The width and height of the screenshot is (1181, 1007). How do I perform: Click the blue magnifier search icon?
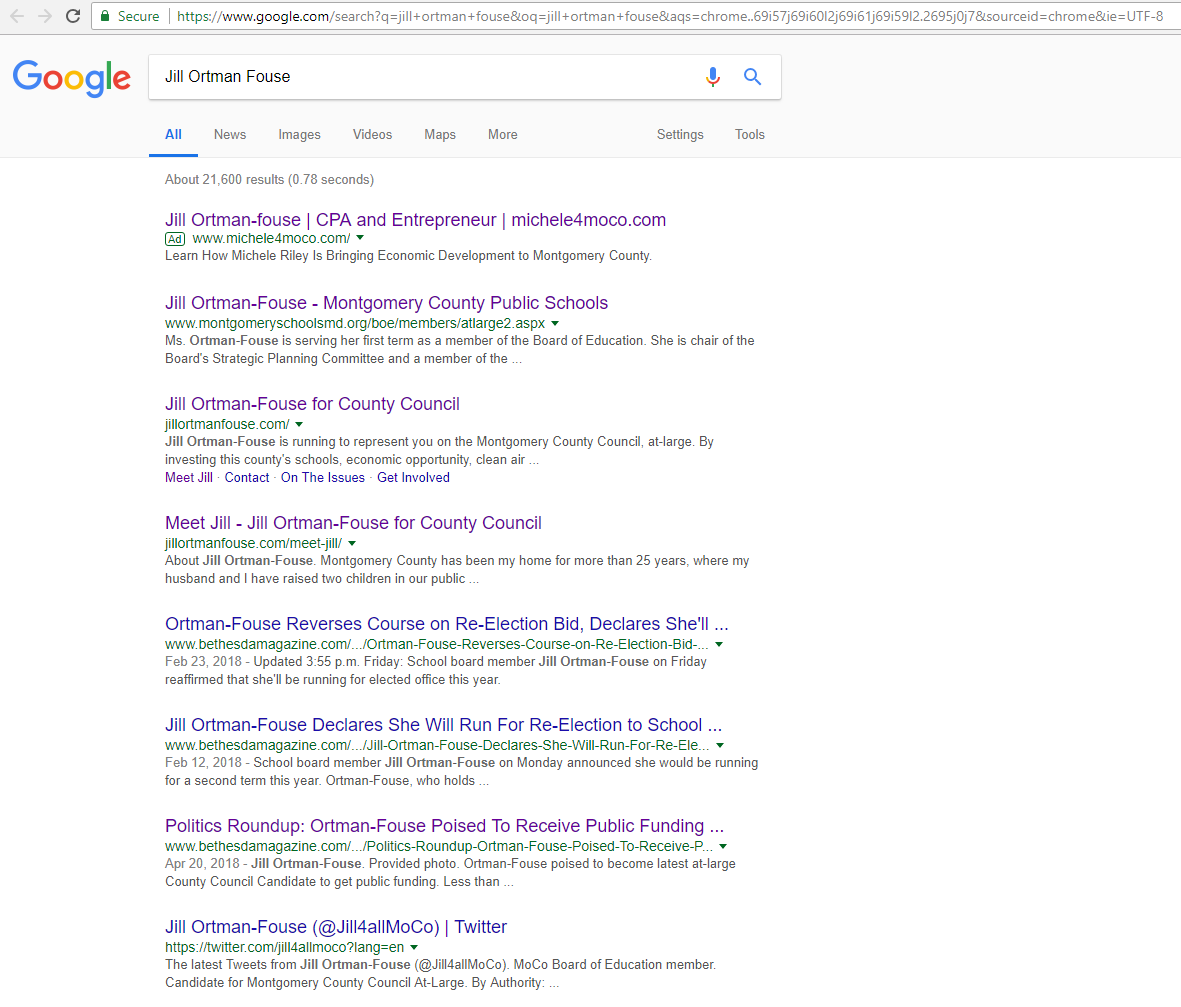(752, 76)
